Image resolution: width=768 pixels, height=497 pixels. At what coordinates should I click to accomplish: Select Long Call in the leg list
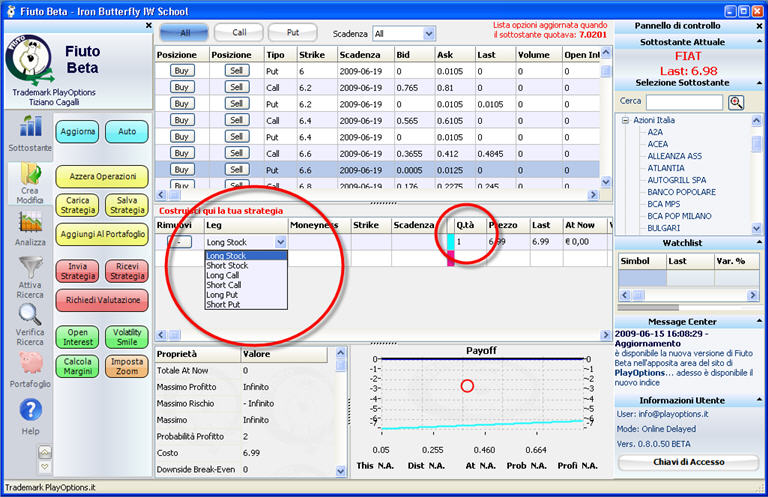246,275
